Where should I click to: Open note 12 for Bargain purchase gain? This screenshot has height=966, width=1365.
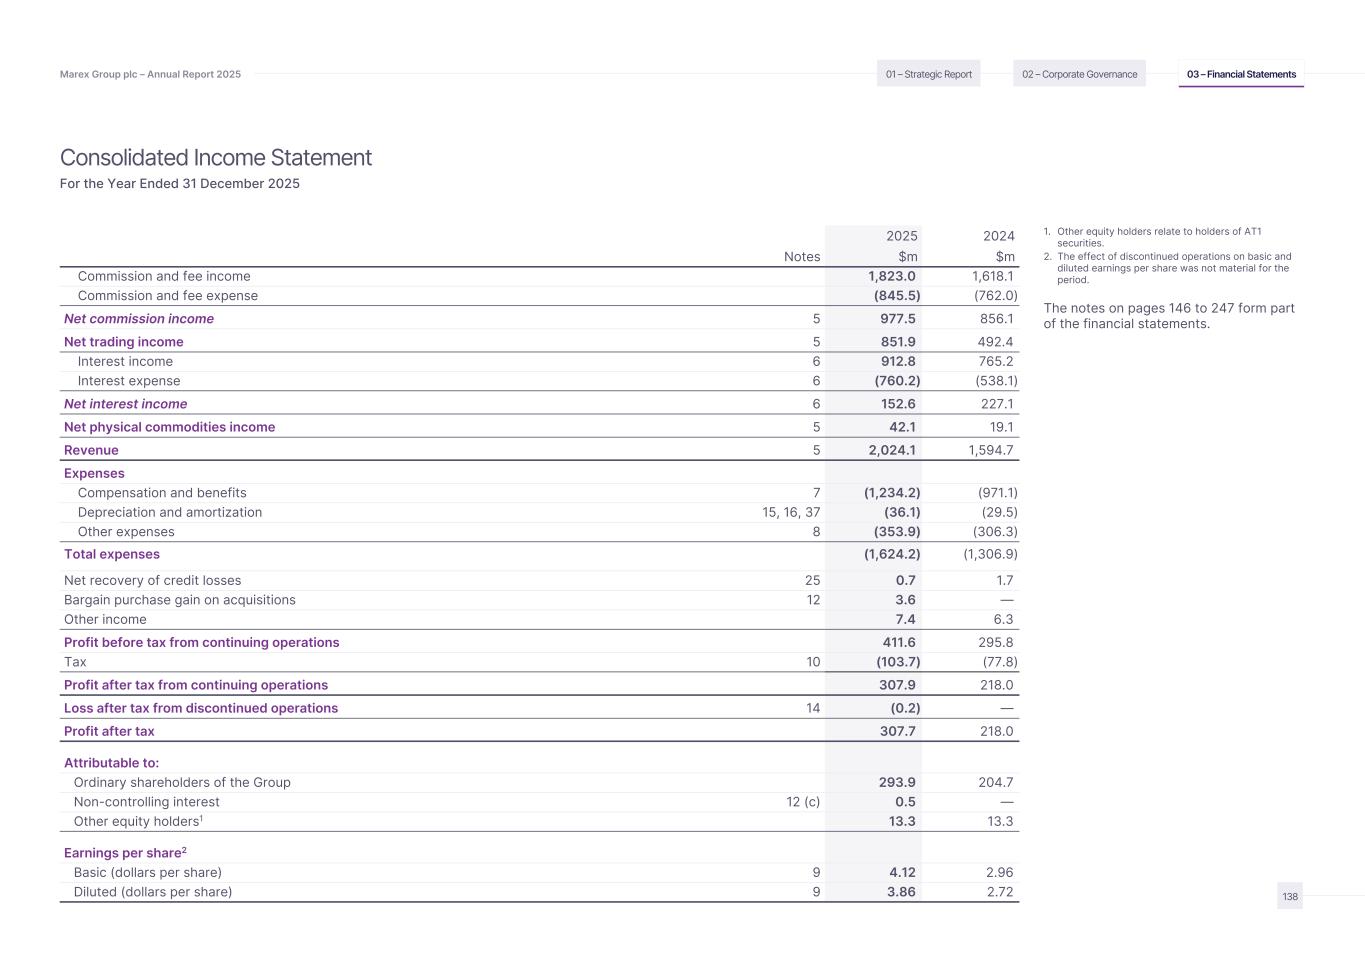click(x=812, y=600)
